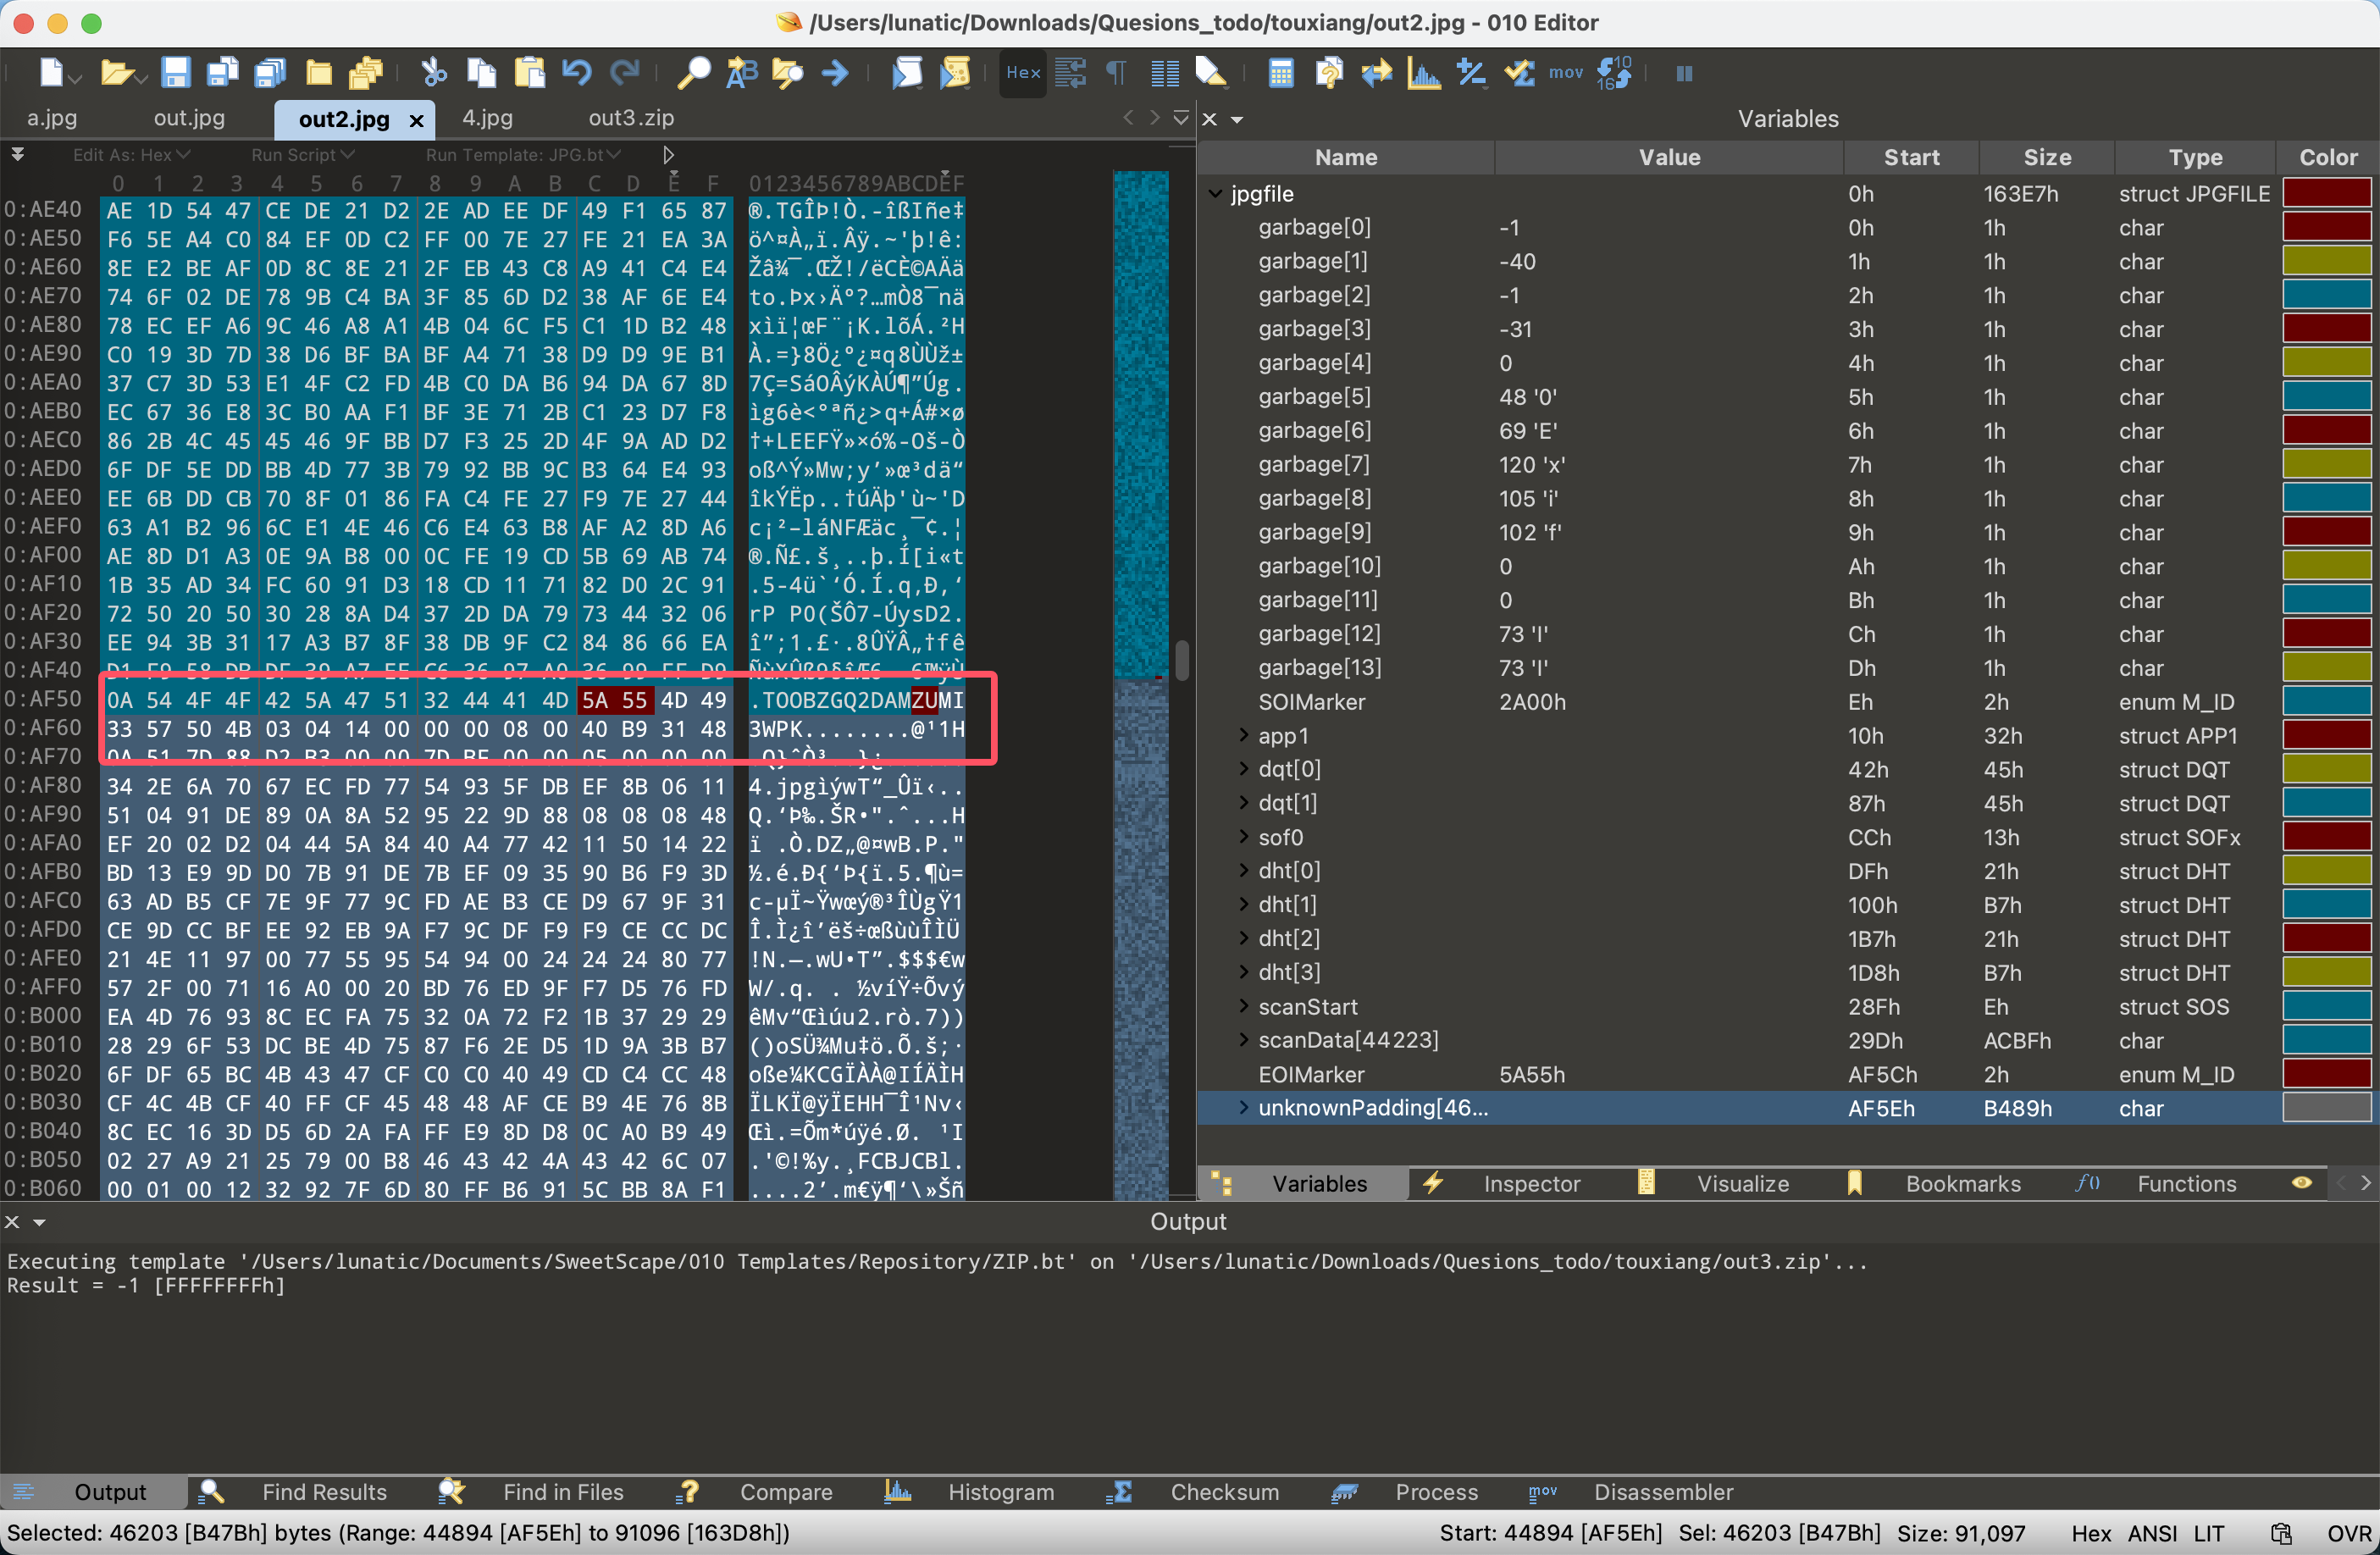Click the highlighter marker icon
This screenshot has width=2380, height=1555.
point(1211,72)
